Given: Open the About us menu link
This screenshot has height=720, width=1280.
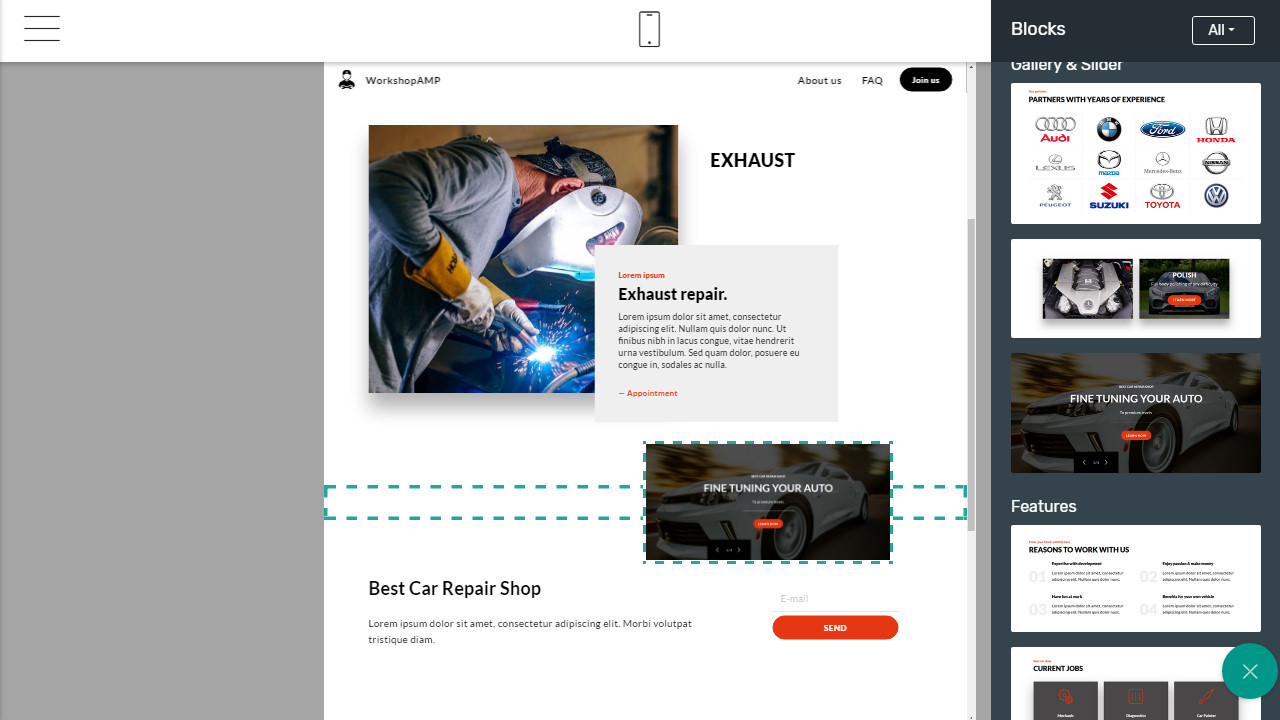Looking at the screenshot, I should [819, 80].
